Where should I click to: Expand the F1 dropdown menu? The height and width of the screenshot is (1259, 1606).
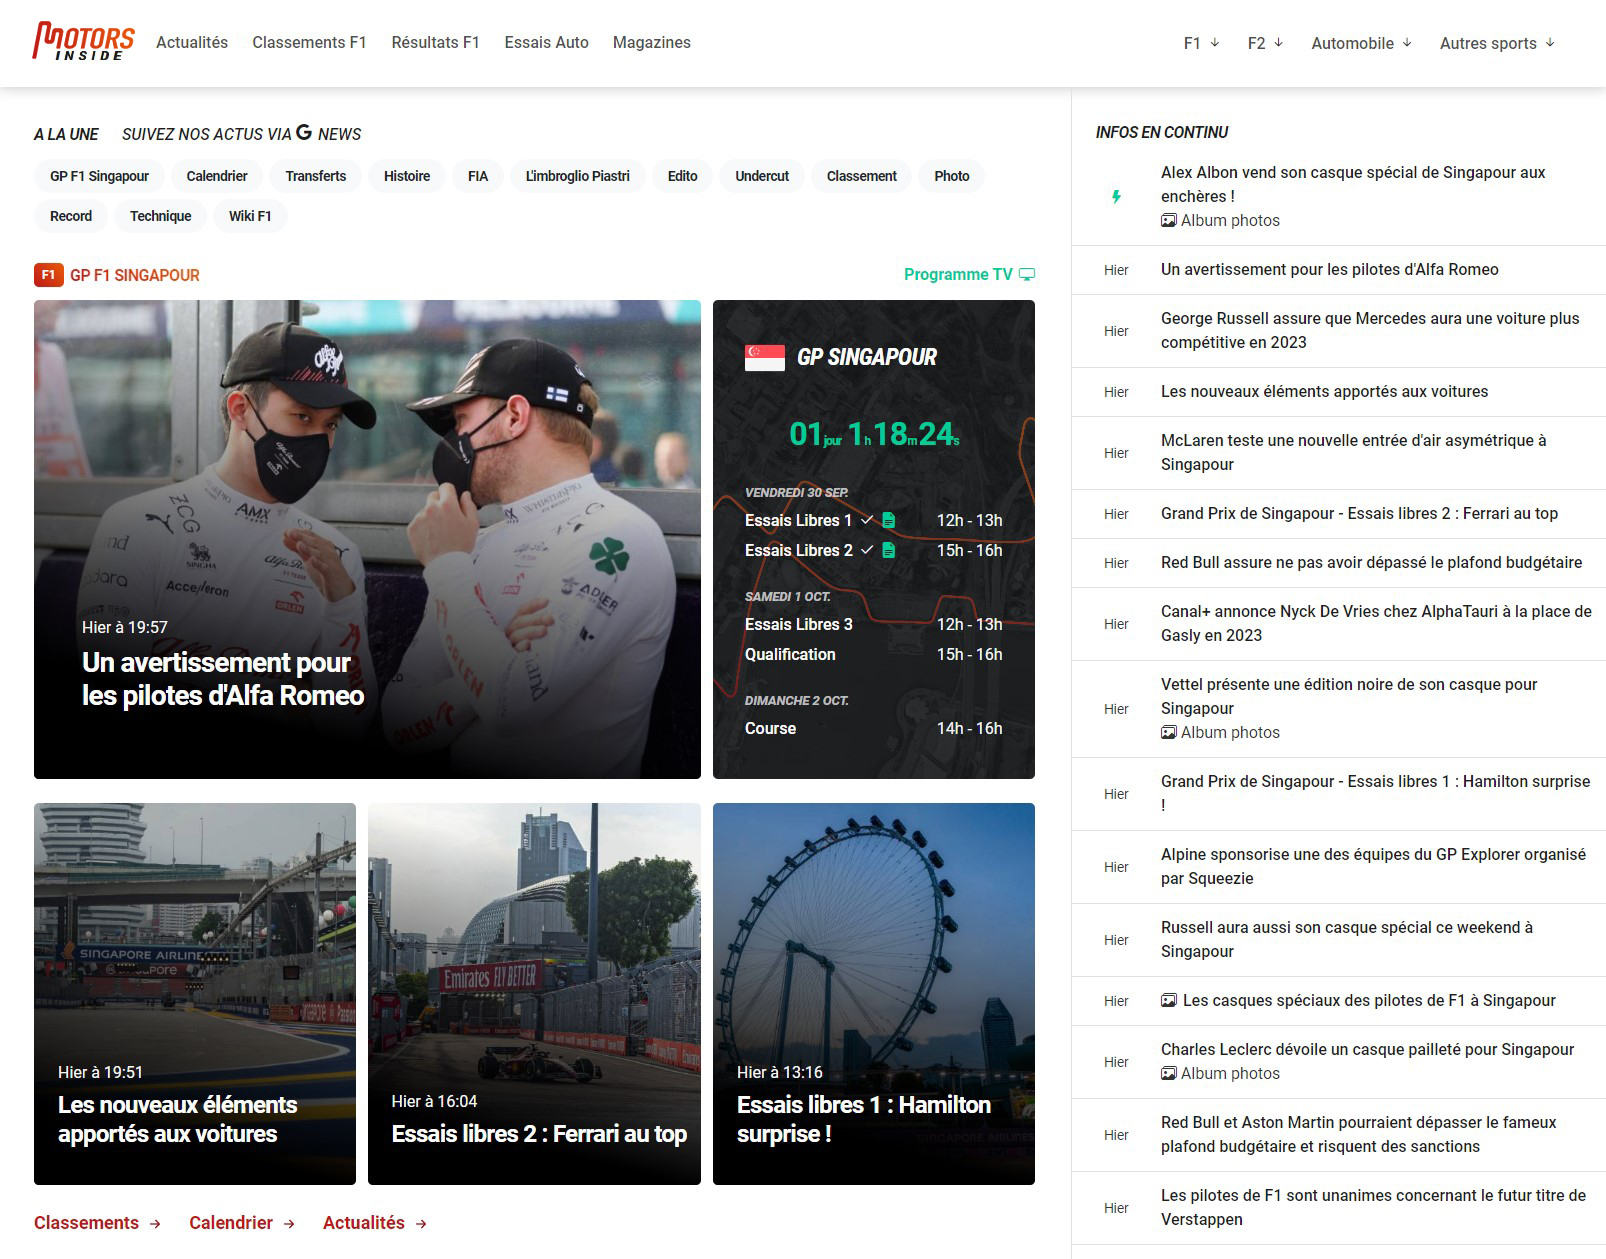coord(1201,43)
